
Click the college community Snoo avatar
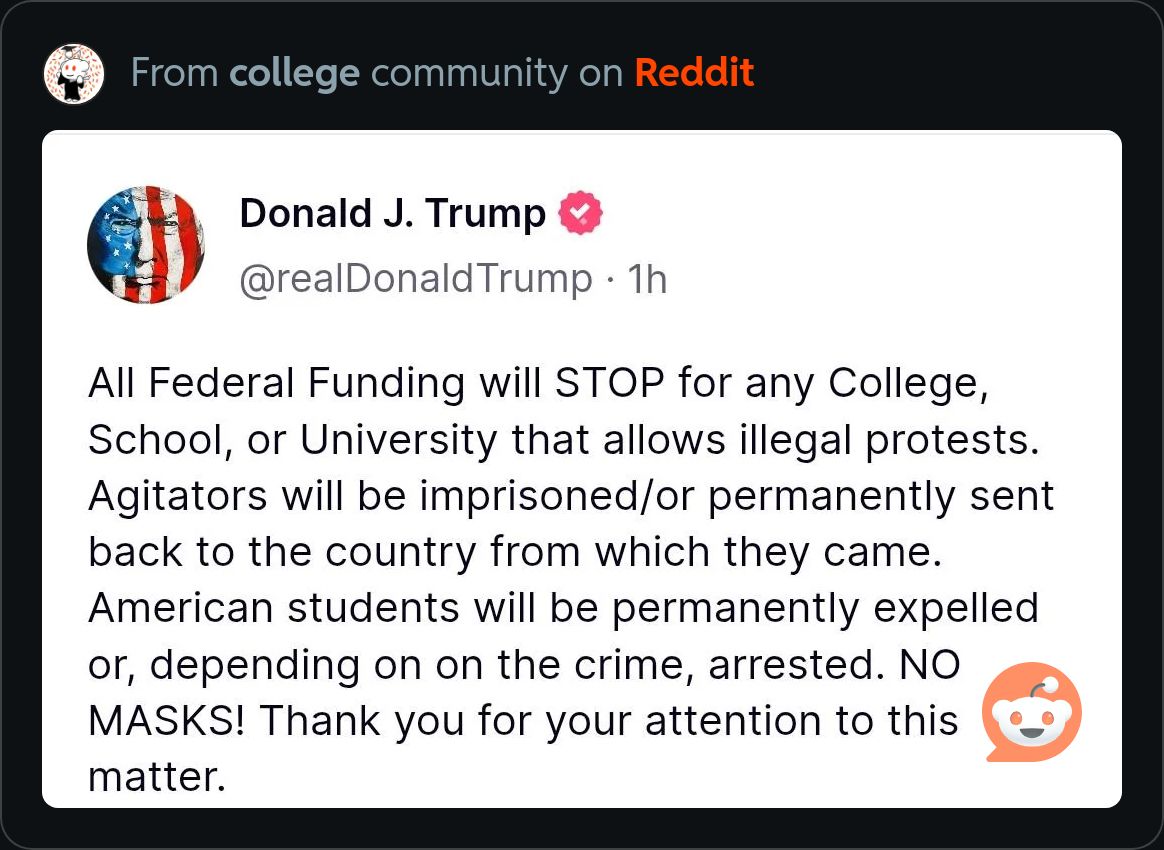click(x=73, y=73)
